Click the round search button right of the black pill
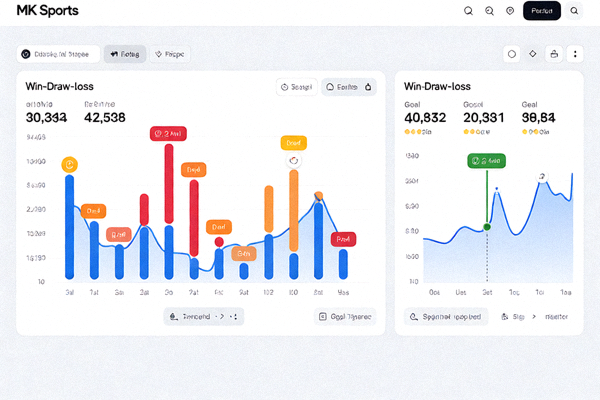The height and width of the screenshot is (400, 600). pos(574,11)
